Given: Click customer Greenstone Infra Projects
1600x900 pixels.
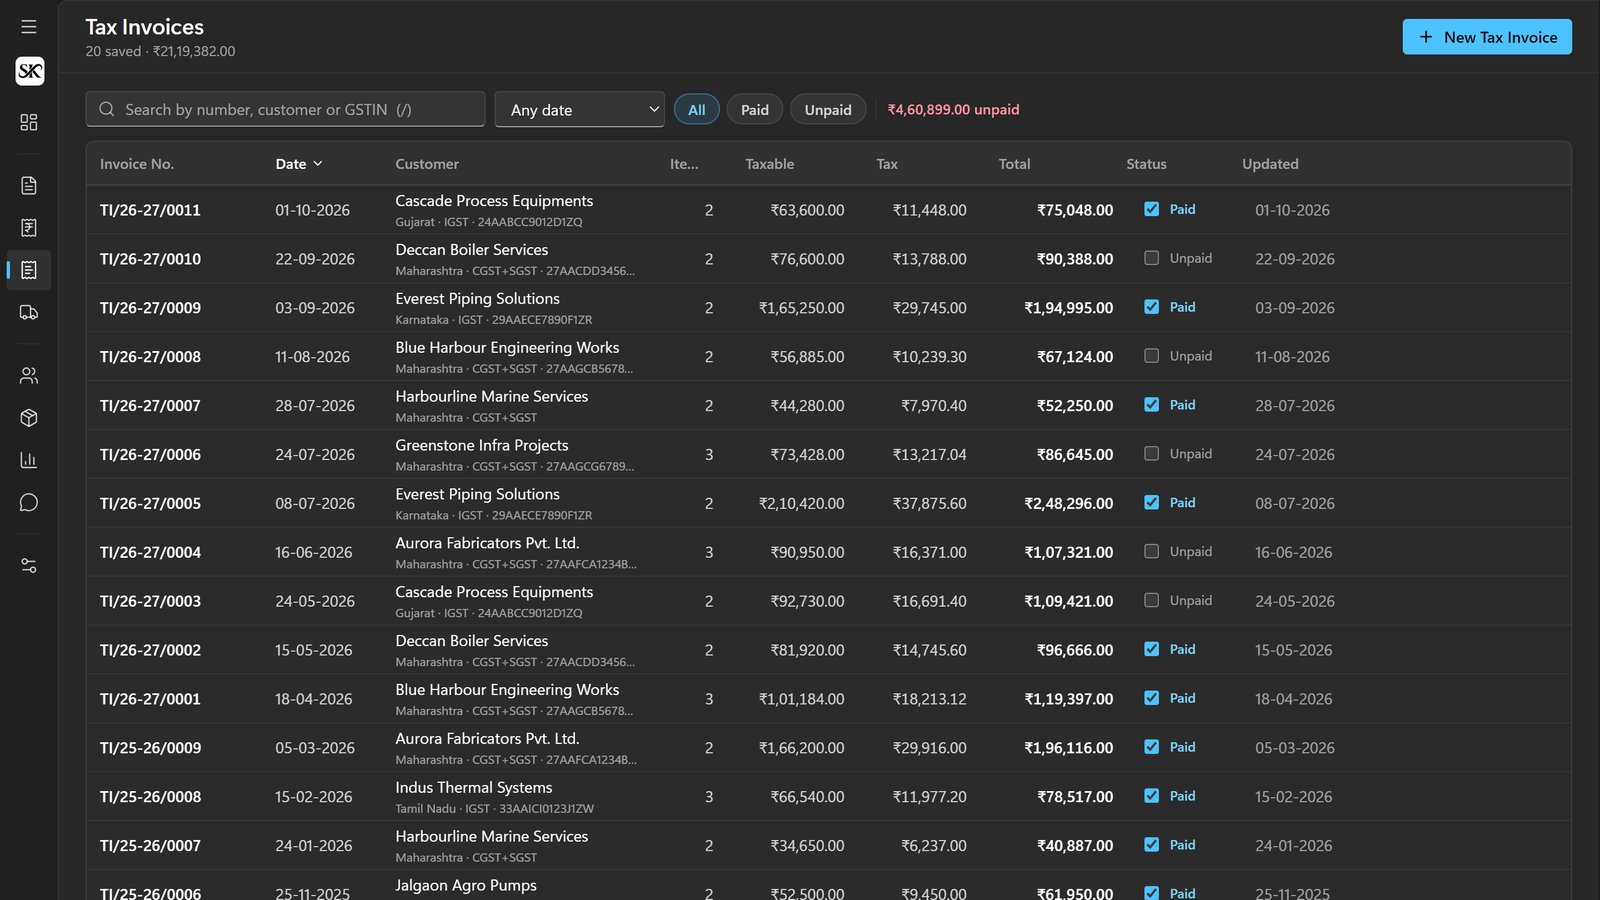Looking at the screenshot, I should (x=482, y=445).
